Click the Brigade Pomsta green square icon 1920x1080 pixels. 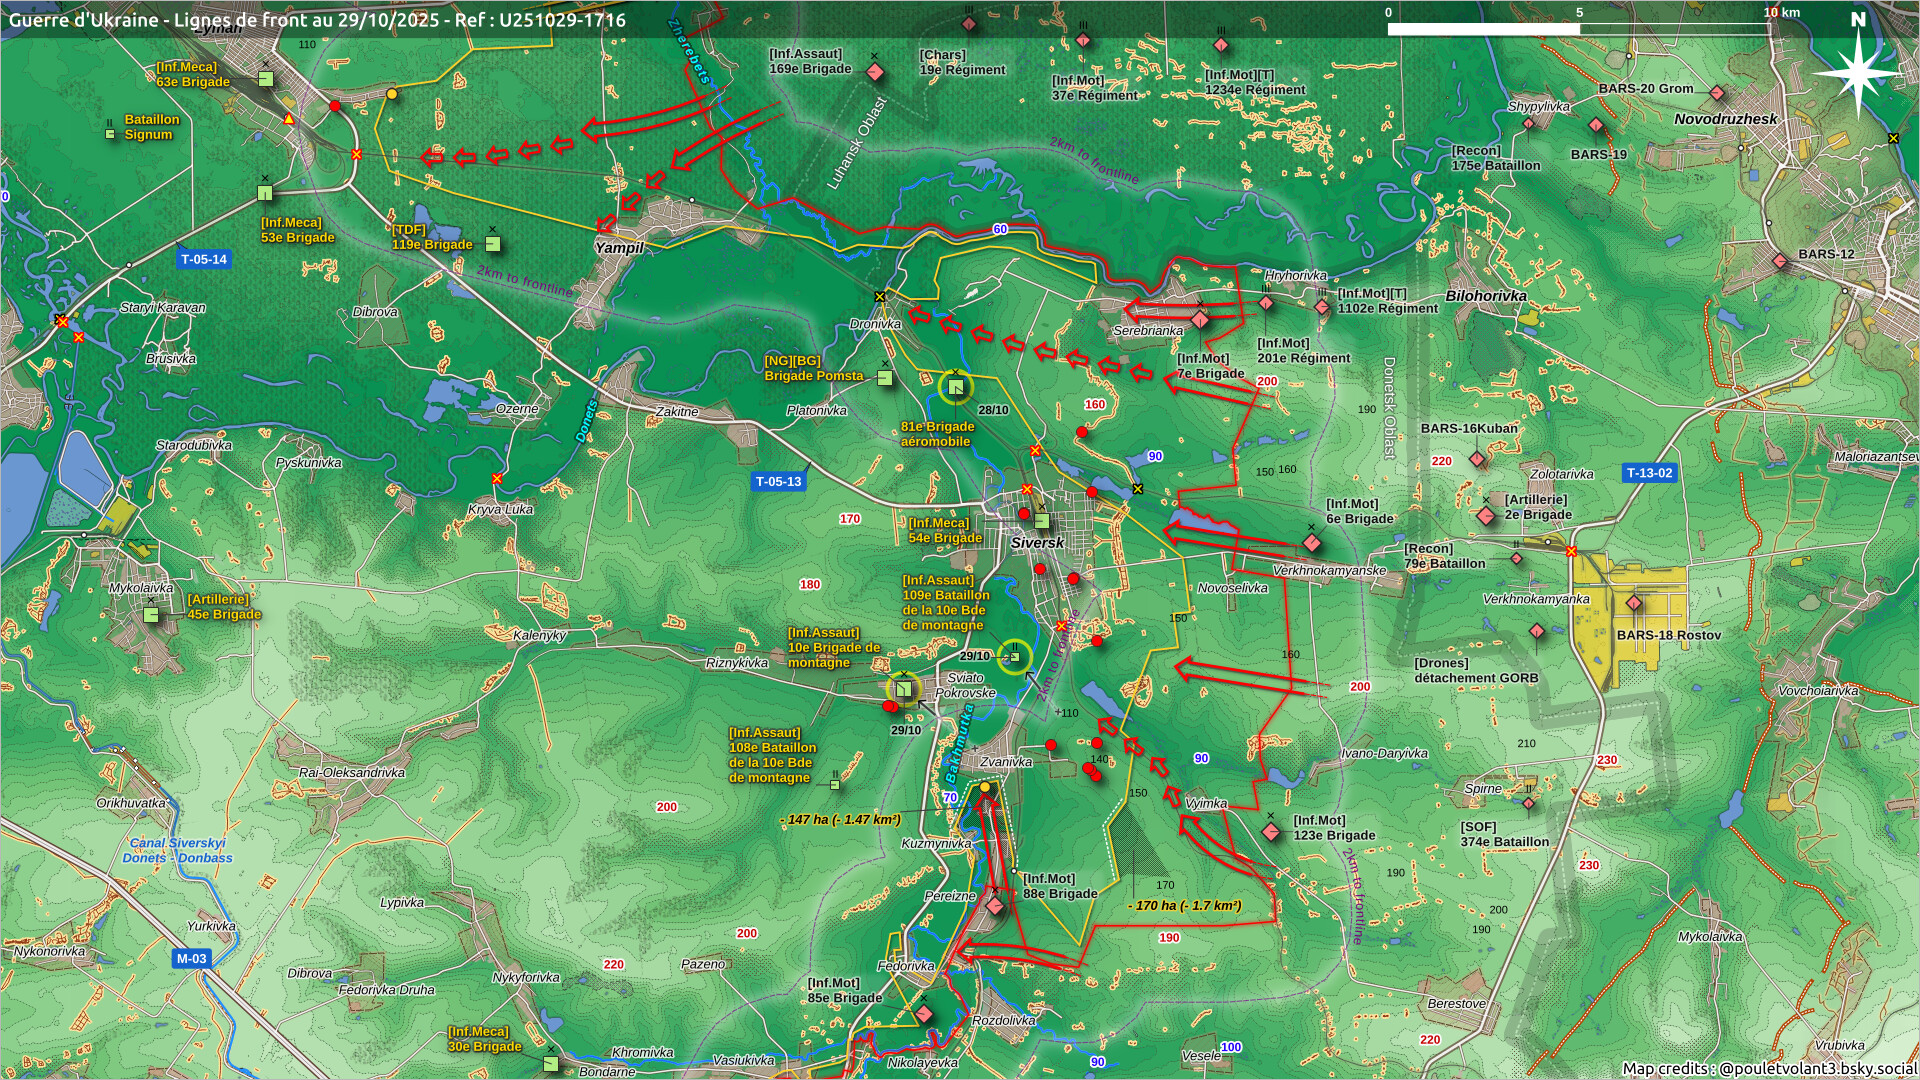tap(885, 378)
